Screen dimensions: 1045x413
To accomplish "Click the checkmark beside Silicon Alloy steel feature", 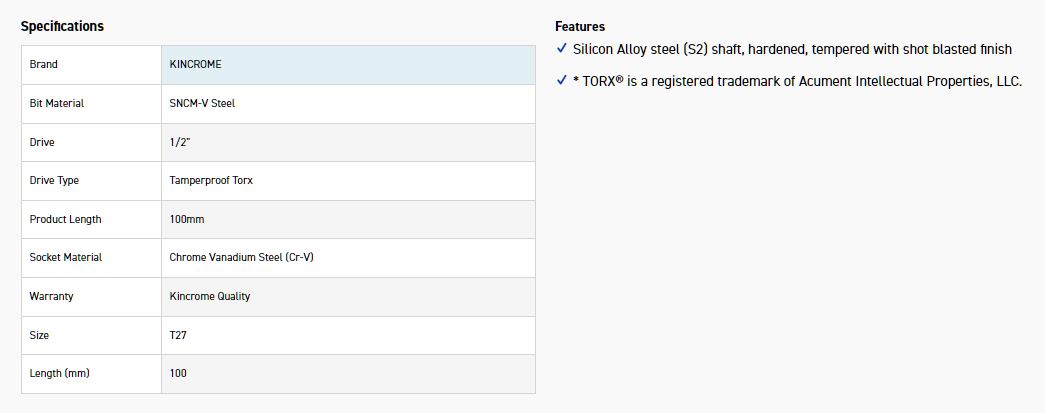I will pyautogui.click(x=562, y=49).
